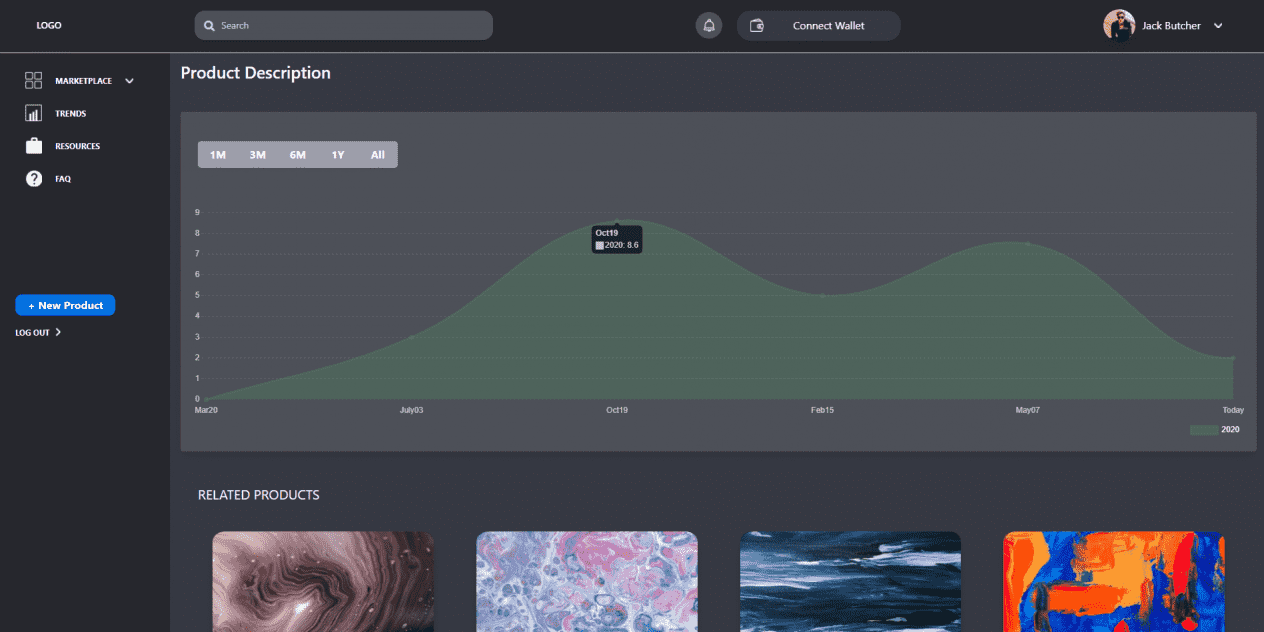Screen dimensions: 1264x632
Task: Click the LOGO in the header
Action: coord(49,26)
